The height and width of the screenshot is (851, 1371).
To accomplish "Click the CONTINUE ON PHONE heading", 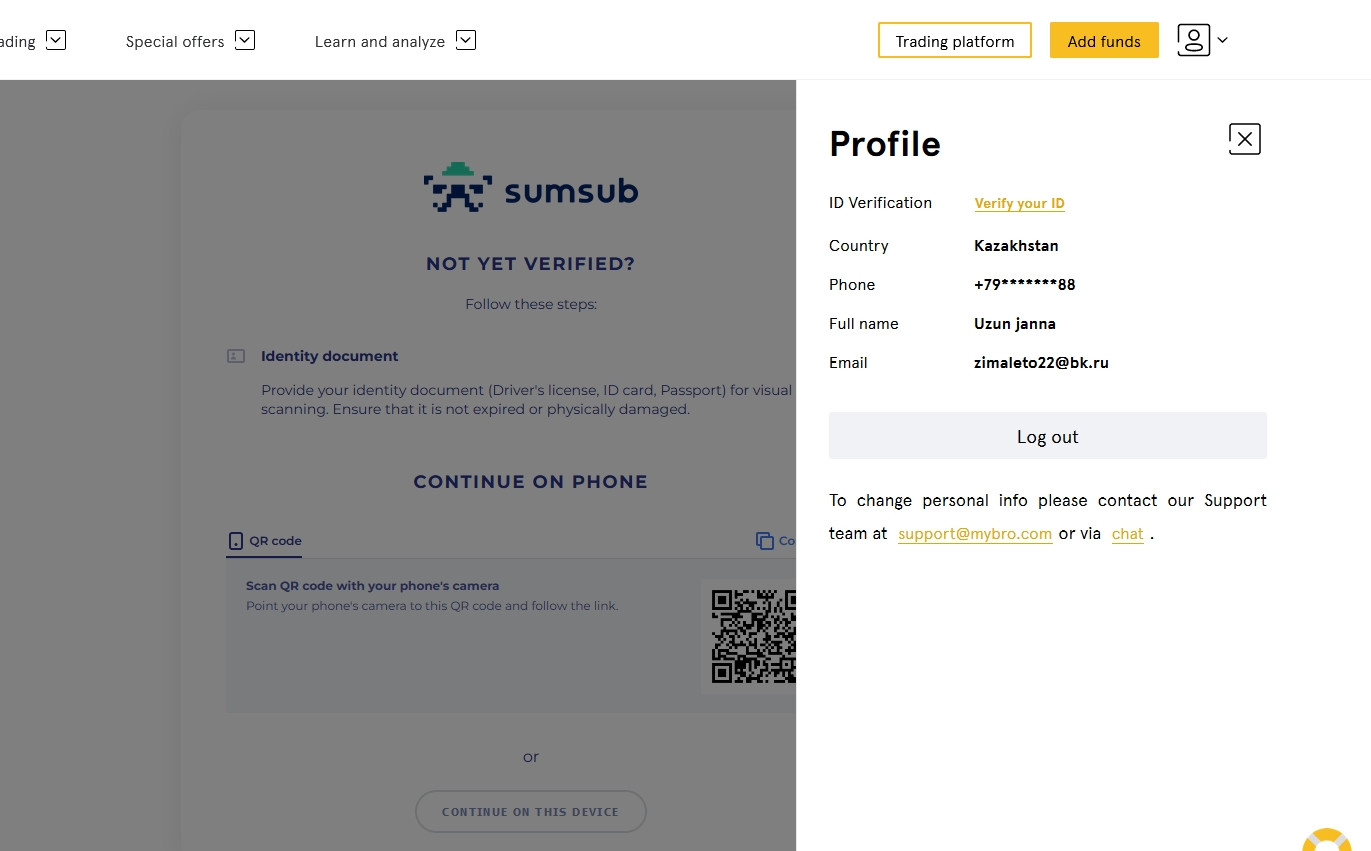I will coord(530,481).
